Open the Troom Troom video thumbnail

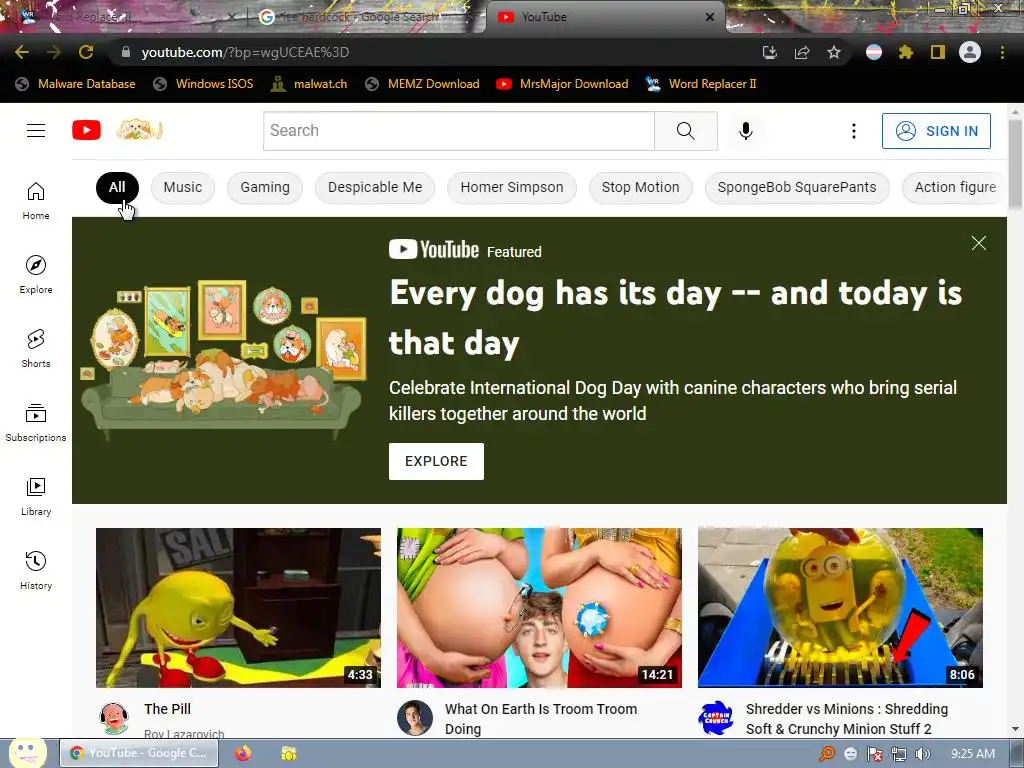[x=539, y=607]
